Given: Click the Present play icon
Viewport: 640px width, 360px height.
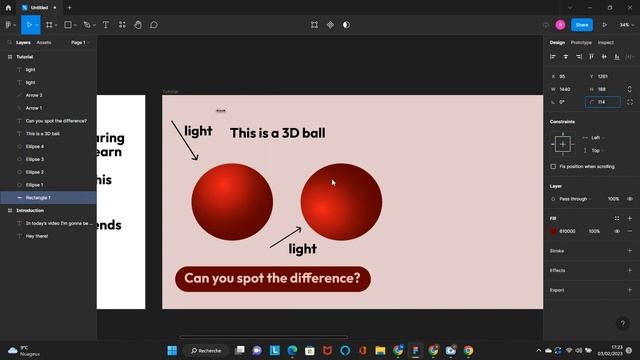Looking at the screenshot, I should pyautogui.click(x=604, y=25).
